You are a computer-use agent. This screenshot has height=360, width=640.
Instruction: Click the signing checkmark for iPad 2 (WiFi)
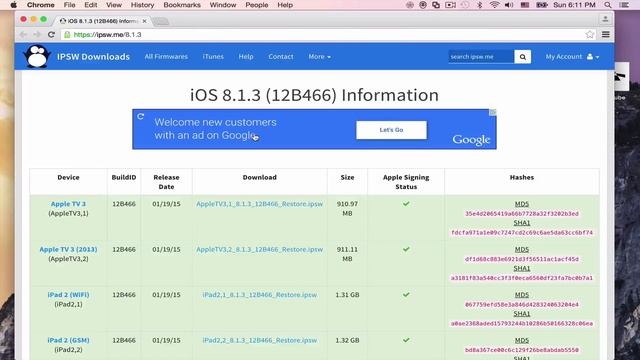pos(406,294)
